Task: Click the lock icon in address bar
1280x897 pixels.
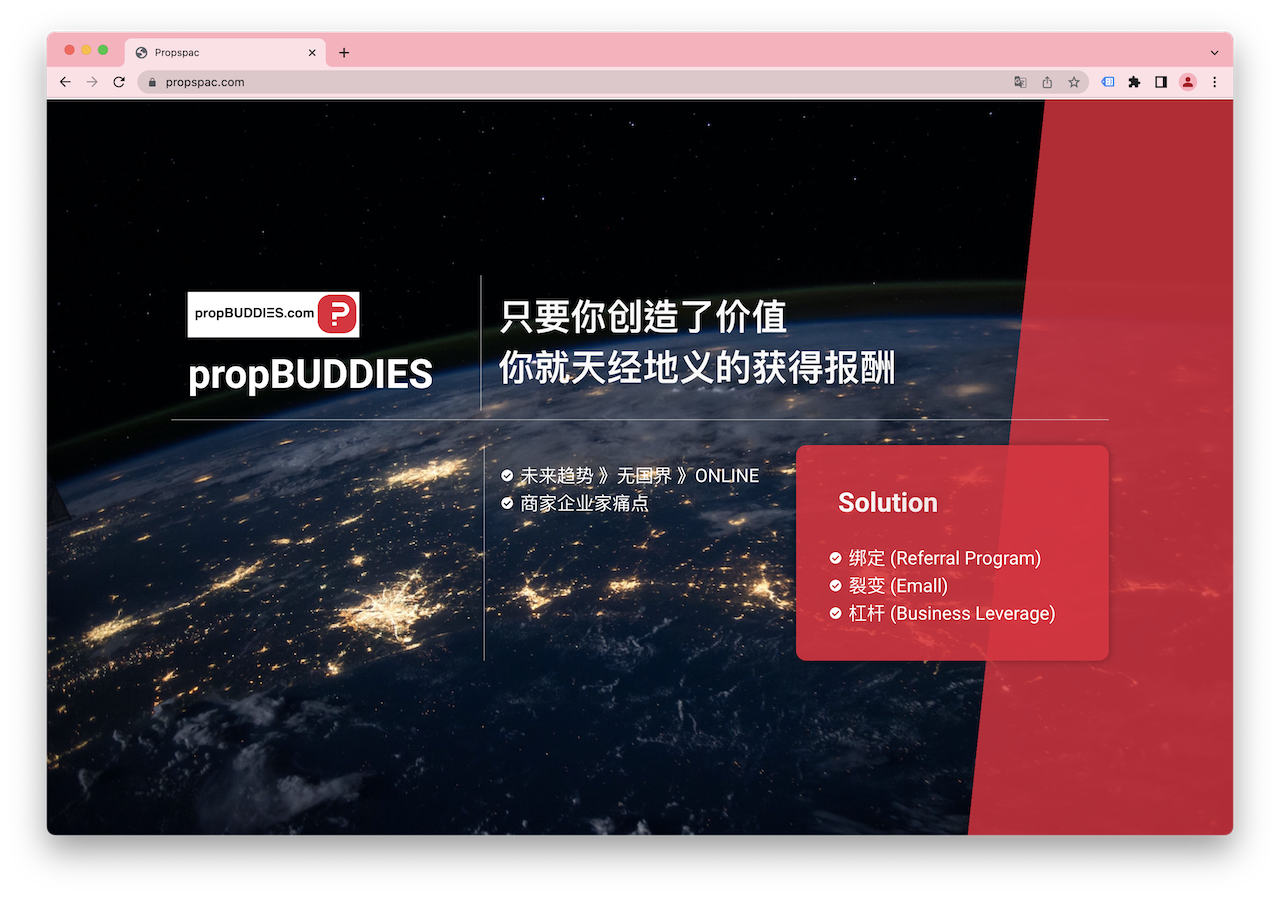Action: pos(152,82)
